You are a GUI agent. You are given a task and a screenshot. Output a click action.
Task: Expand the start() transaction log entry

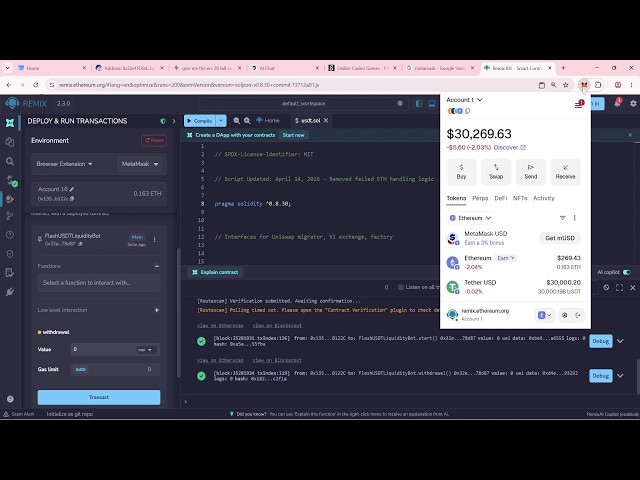pyautogui.click(x=620, y=341)
